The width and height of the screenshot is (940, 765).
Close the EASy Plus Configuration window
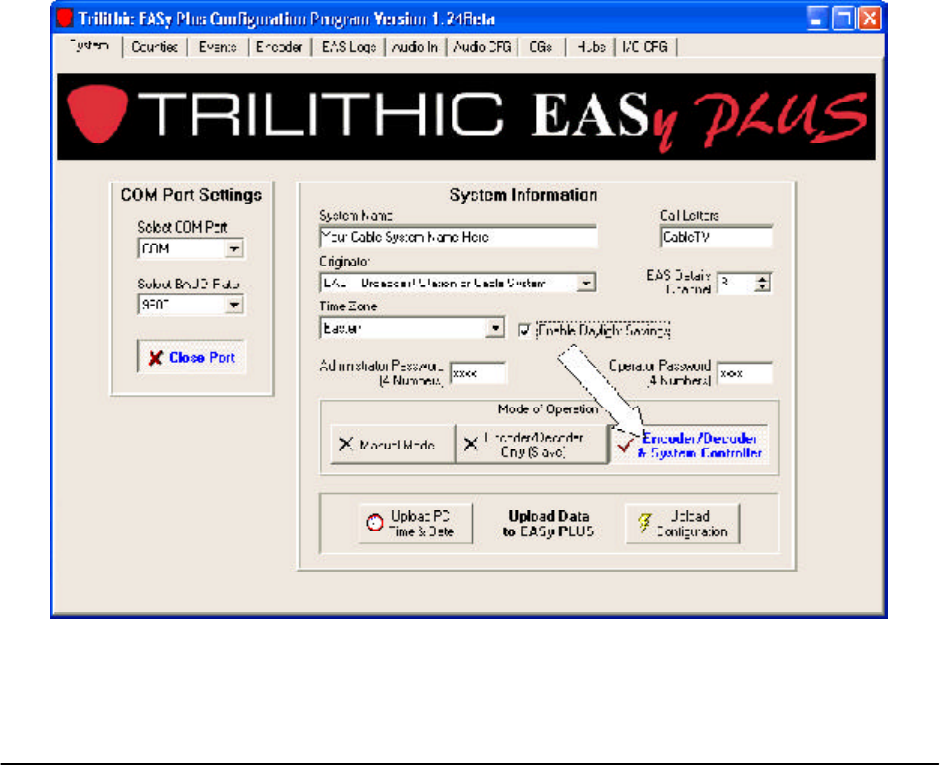click(x=869, y=18)
